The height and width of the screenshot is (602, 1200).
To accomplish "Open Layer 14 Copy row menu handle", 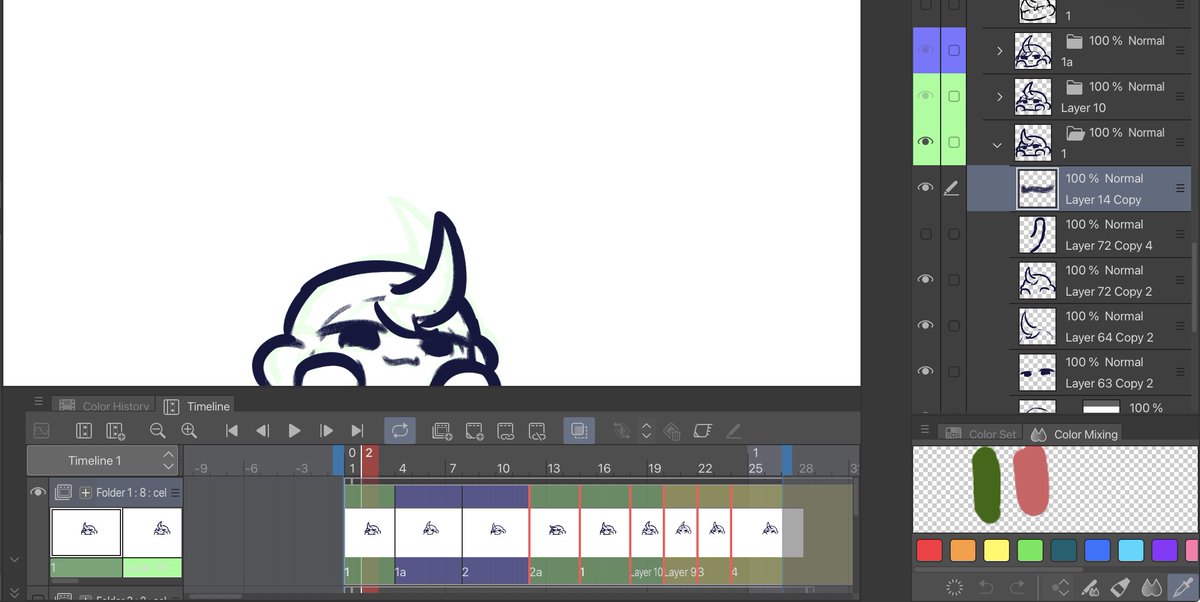I will [x=1180, y=188].
